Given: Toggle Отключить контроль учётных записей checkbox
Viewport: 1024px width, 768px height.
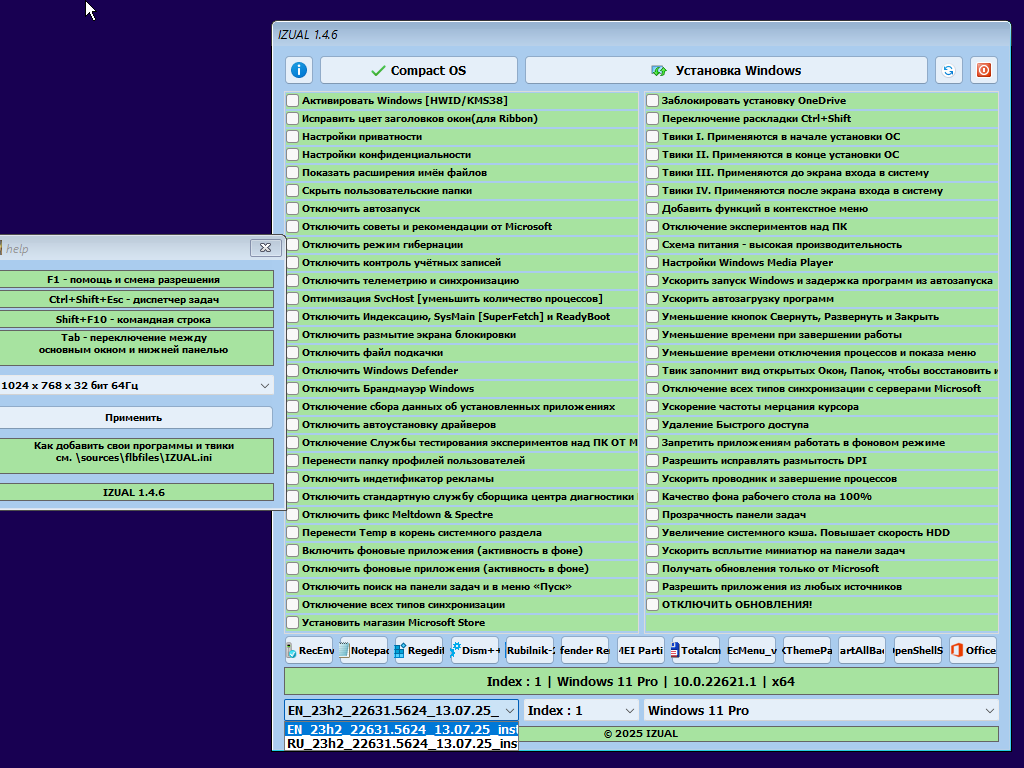Looking at the screenshot, I should pyautogui.click(x=293, y=263).
